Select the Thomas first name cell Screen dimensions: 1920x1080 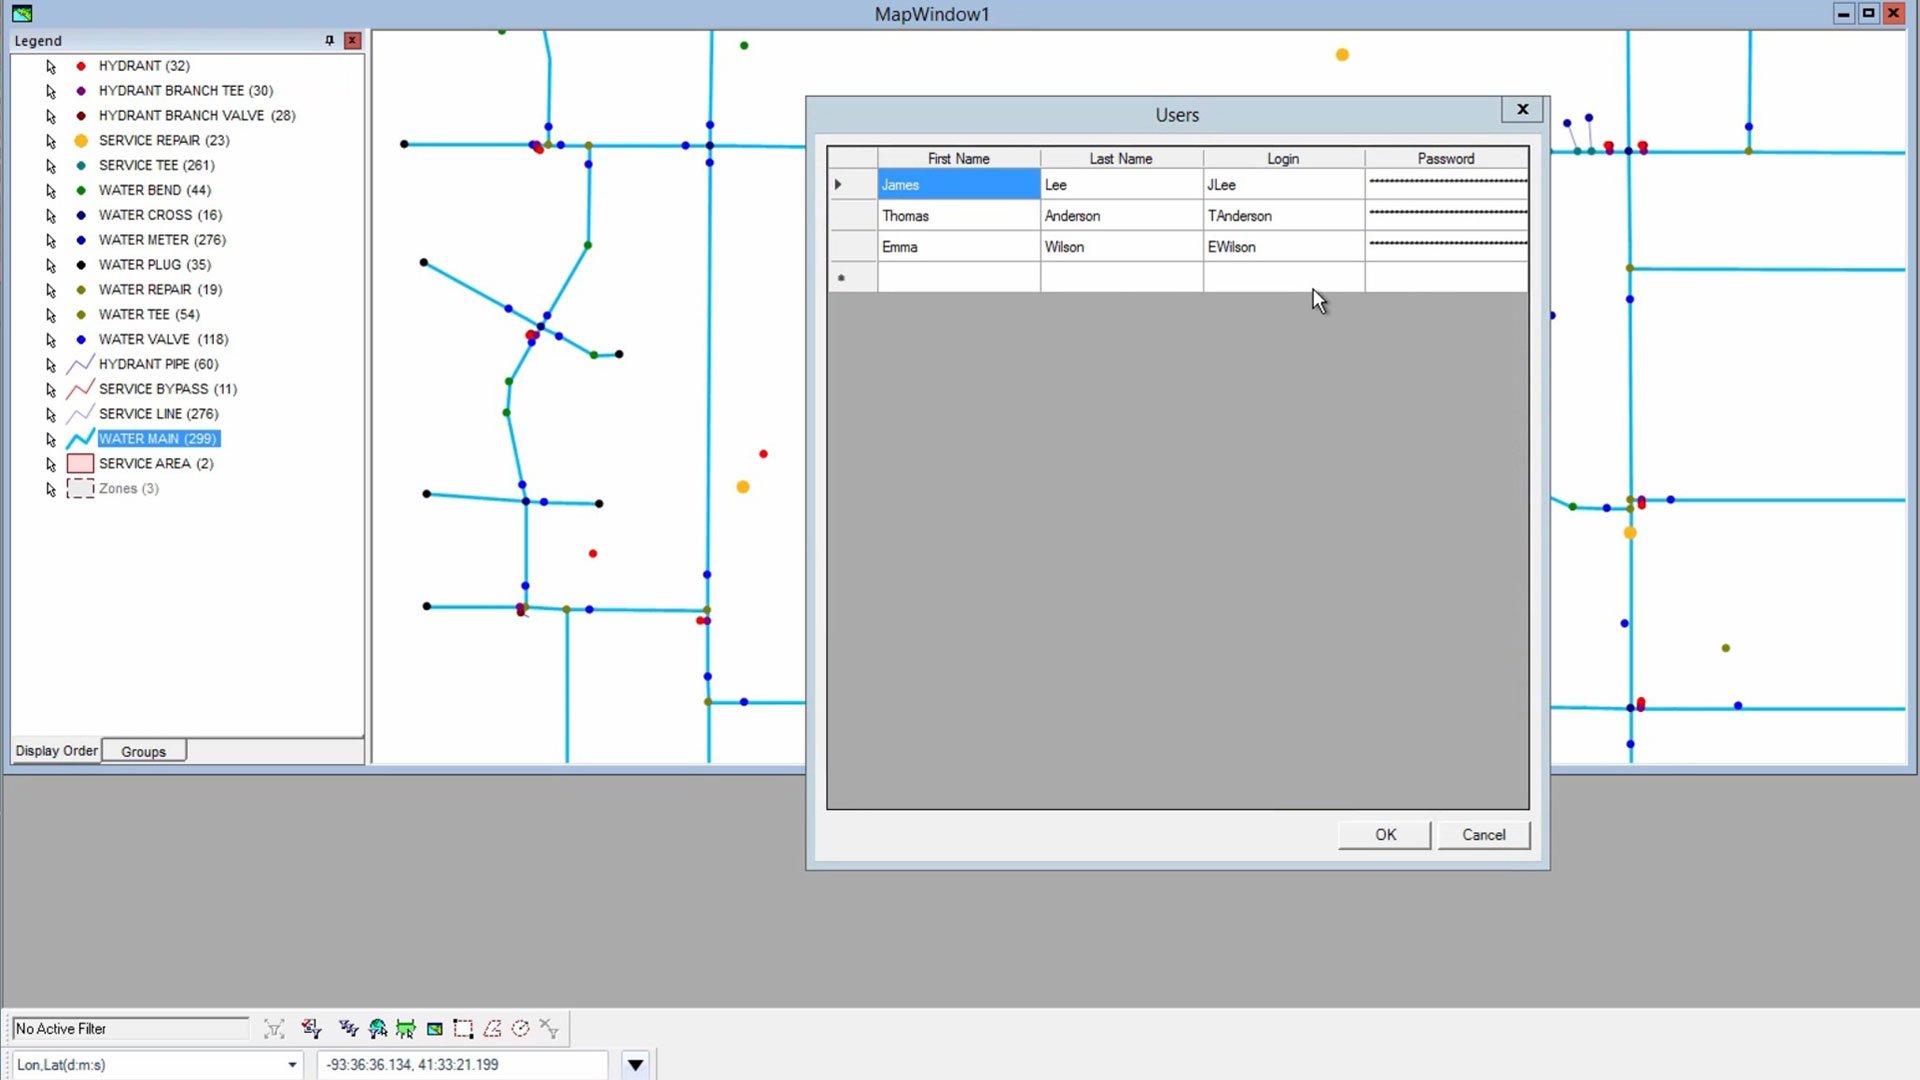point(958,216)
